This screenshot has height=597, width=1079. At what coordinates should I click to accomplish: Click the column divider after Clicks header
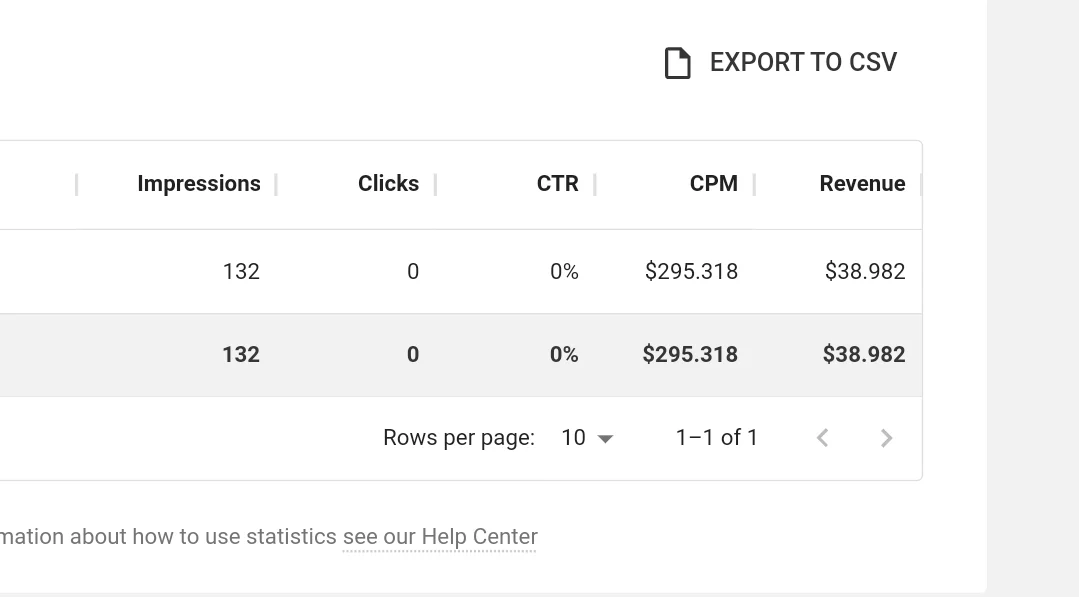click(x=436, y=184)
